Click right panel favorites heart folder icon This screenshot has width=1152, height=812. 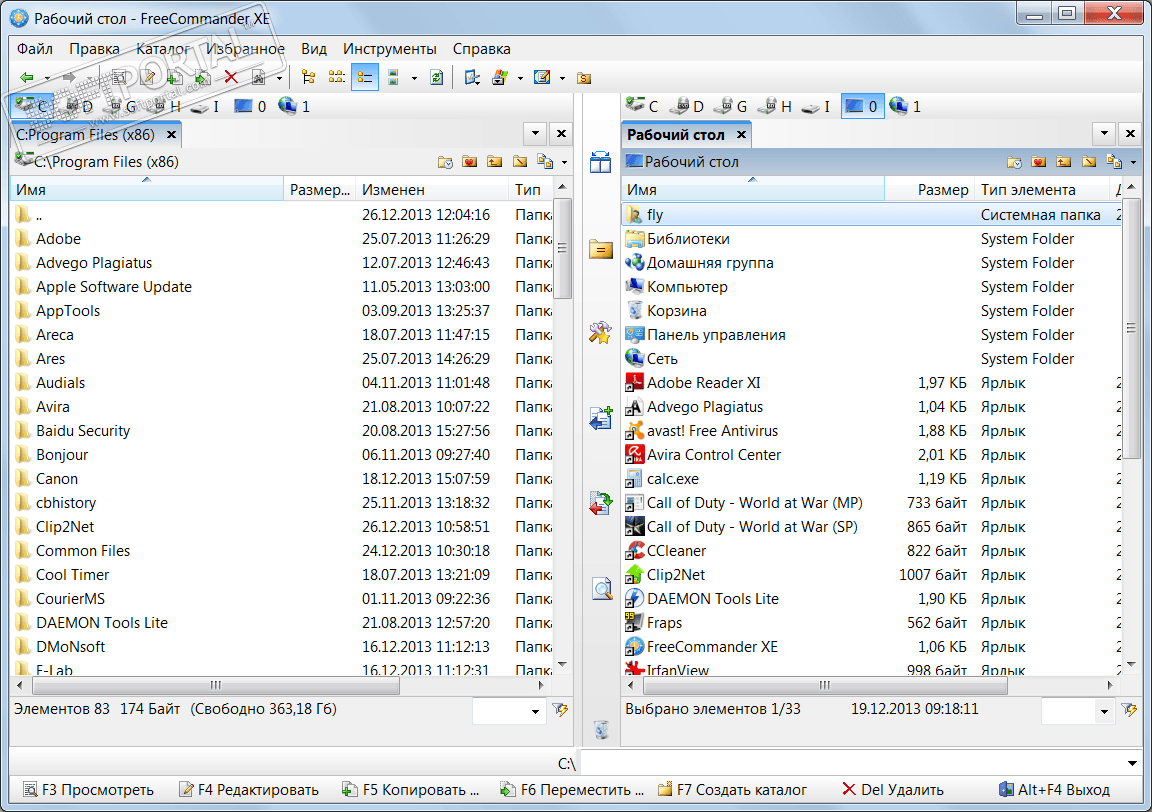tap(1038, 162)
